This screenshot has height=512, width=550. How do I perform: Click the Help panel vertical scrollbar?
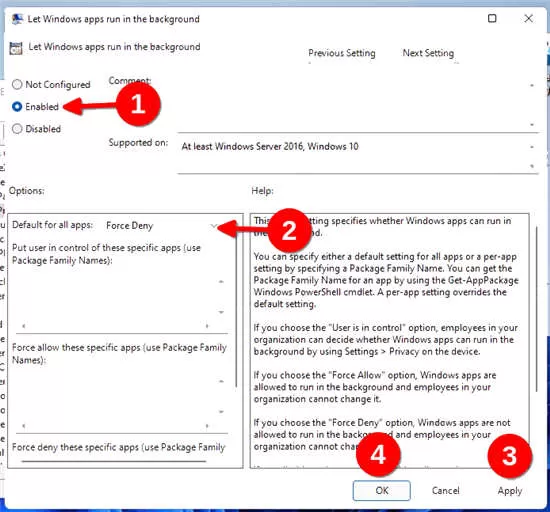tap(536, 309)
